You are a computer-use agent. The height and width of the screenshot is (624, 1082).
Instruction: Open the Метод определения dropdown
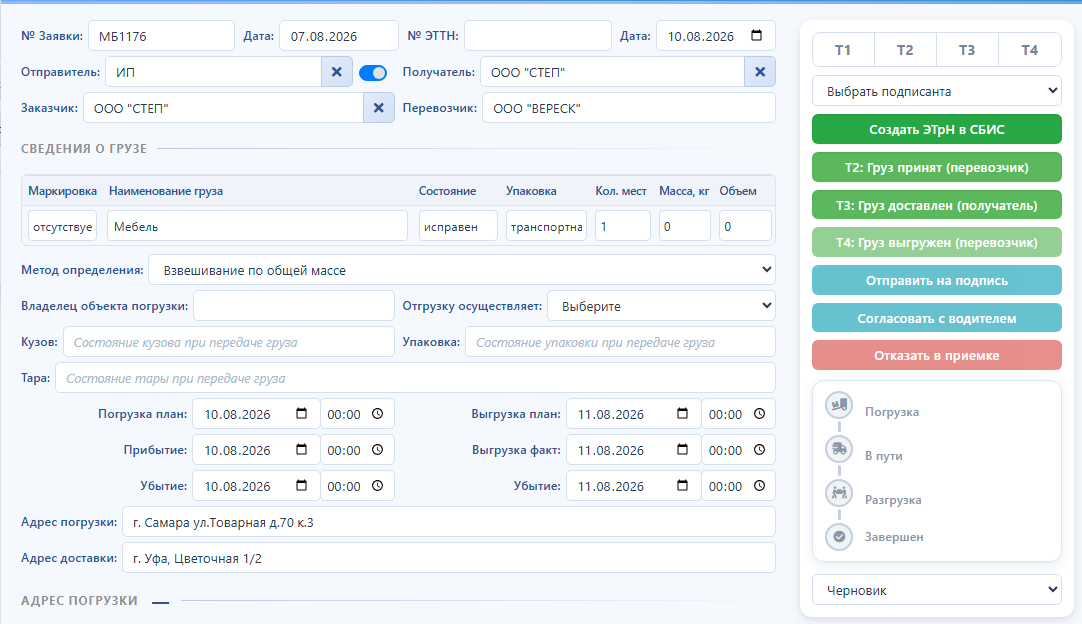point(462,269)
